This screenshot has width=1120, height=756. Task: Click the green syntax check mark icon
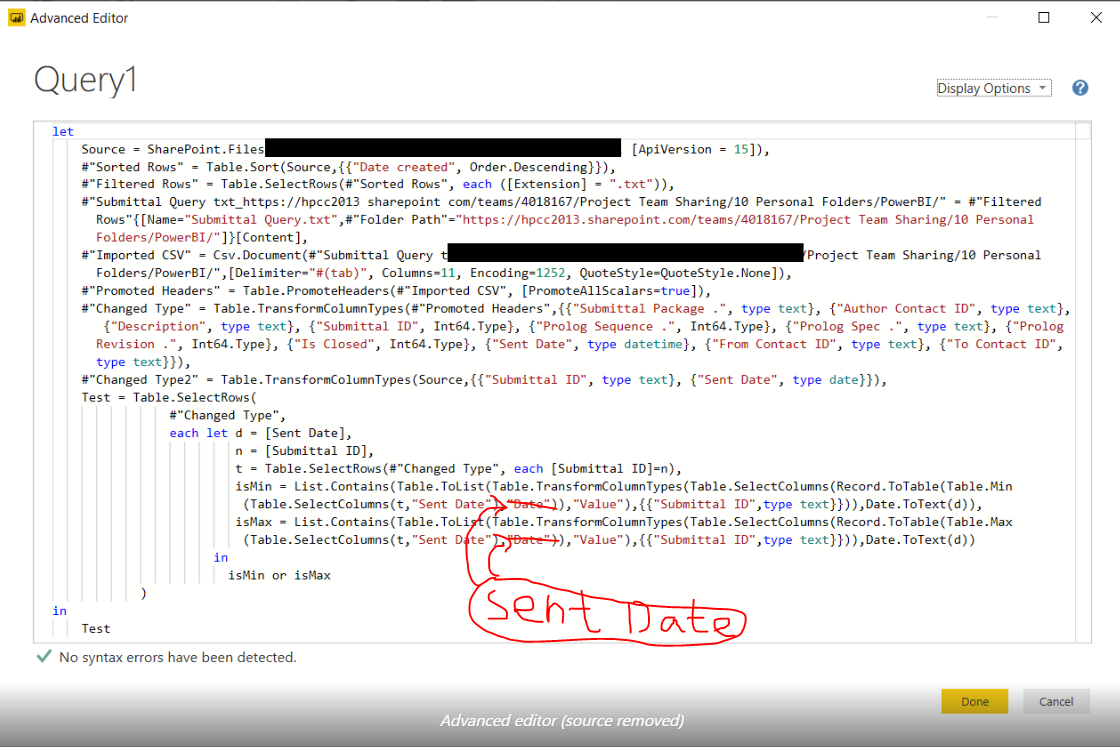pos(44,656)
